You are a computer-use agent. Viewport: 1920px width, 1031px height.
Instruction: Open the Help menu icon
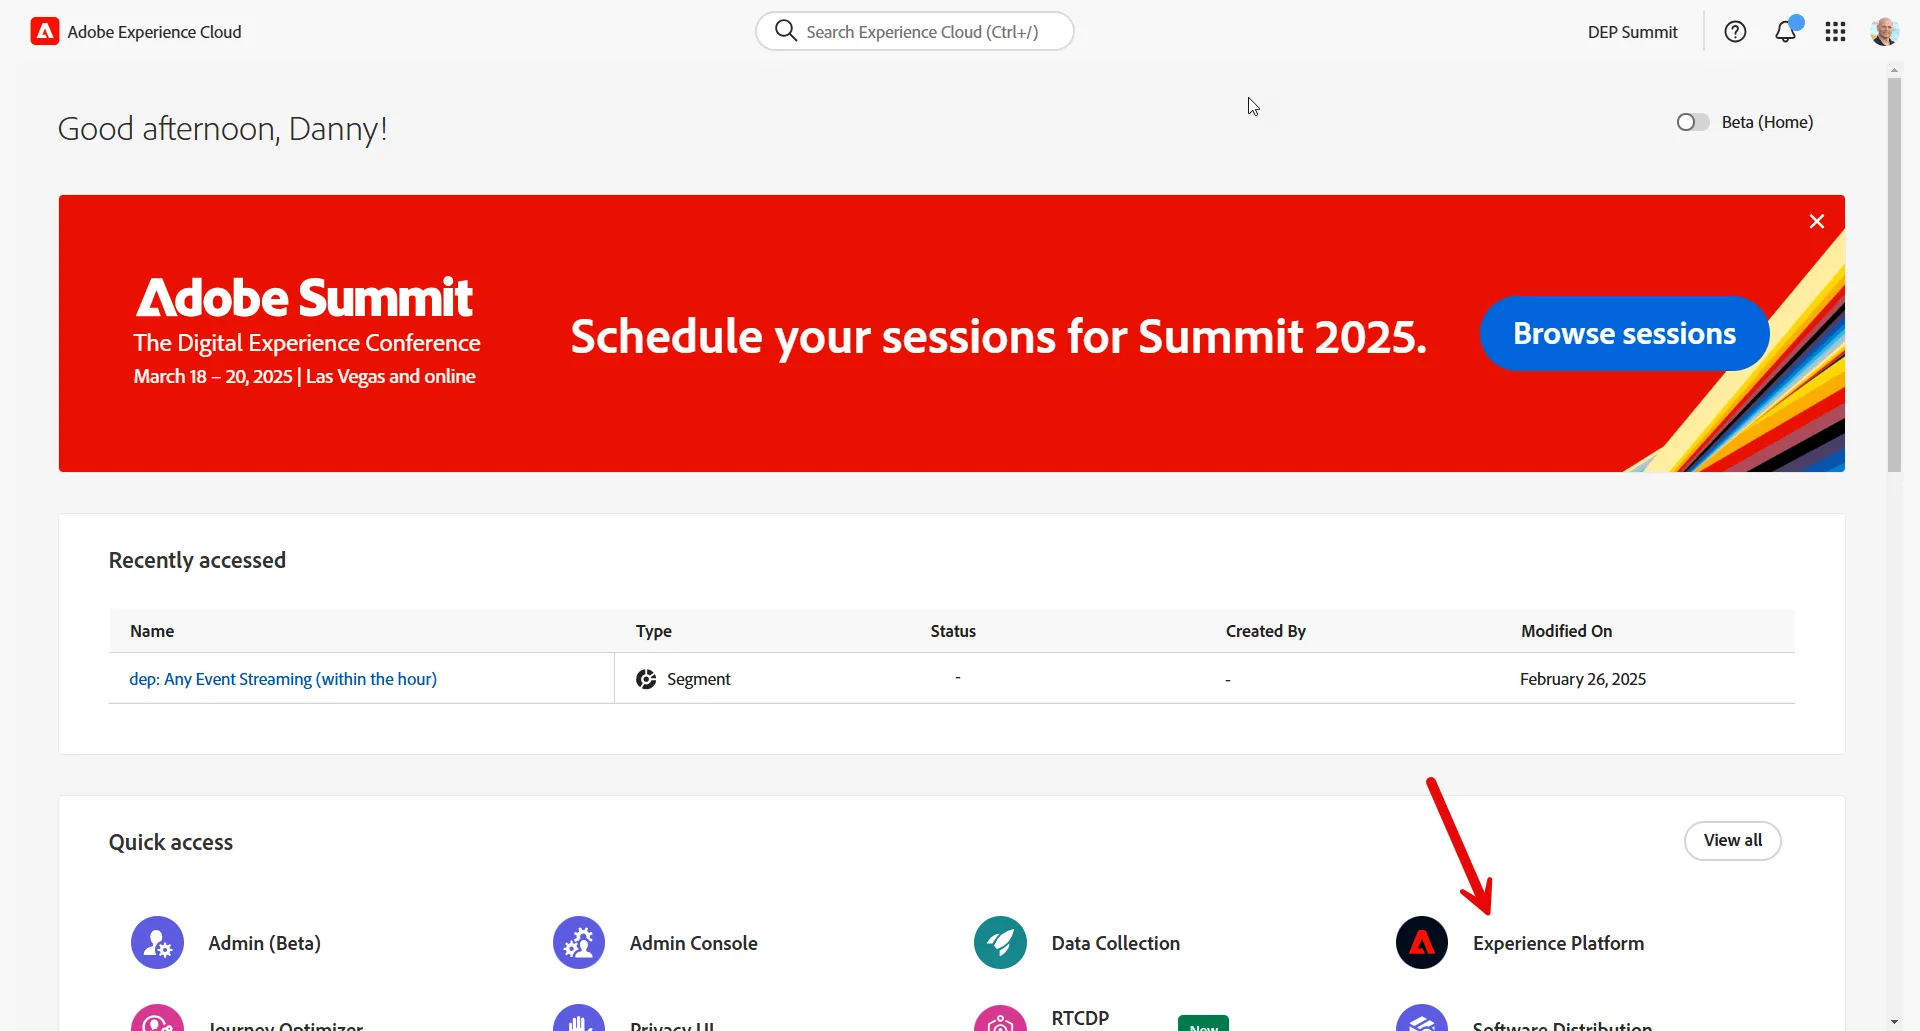pos(1735,32)
